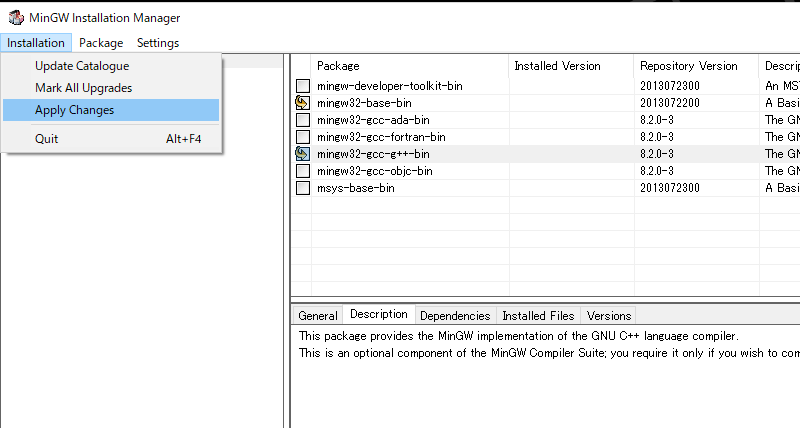The image size is (800, 428).
Task: Click version 8.2.0-3 of mingw32-gcc-g++-bin
Action: 657,154
